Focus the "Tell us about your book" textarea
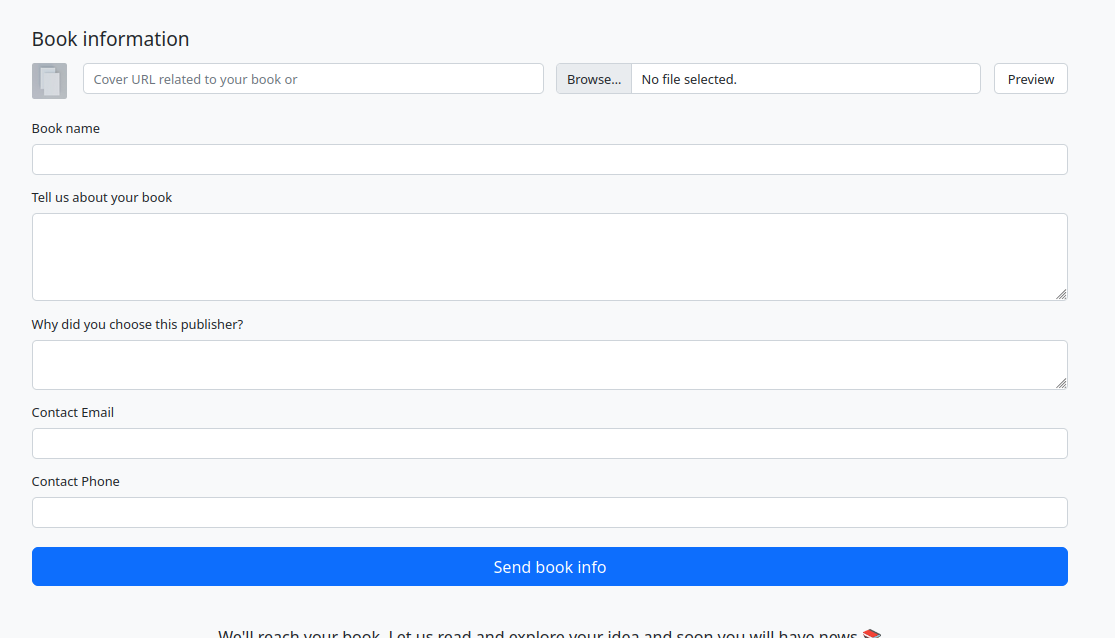Screen dimensions: 1115x638 point(549,256)
